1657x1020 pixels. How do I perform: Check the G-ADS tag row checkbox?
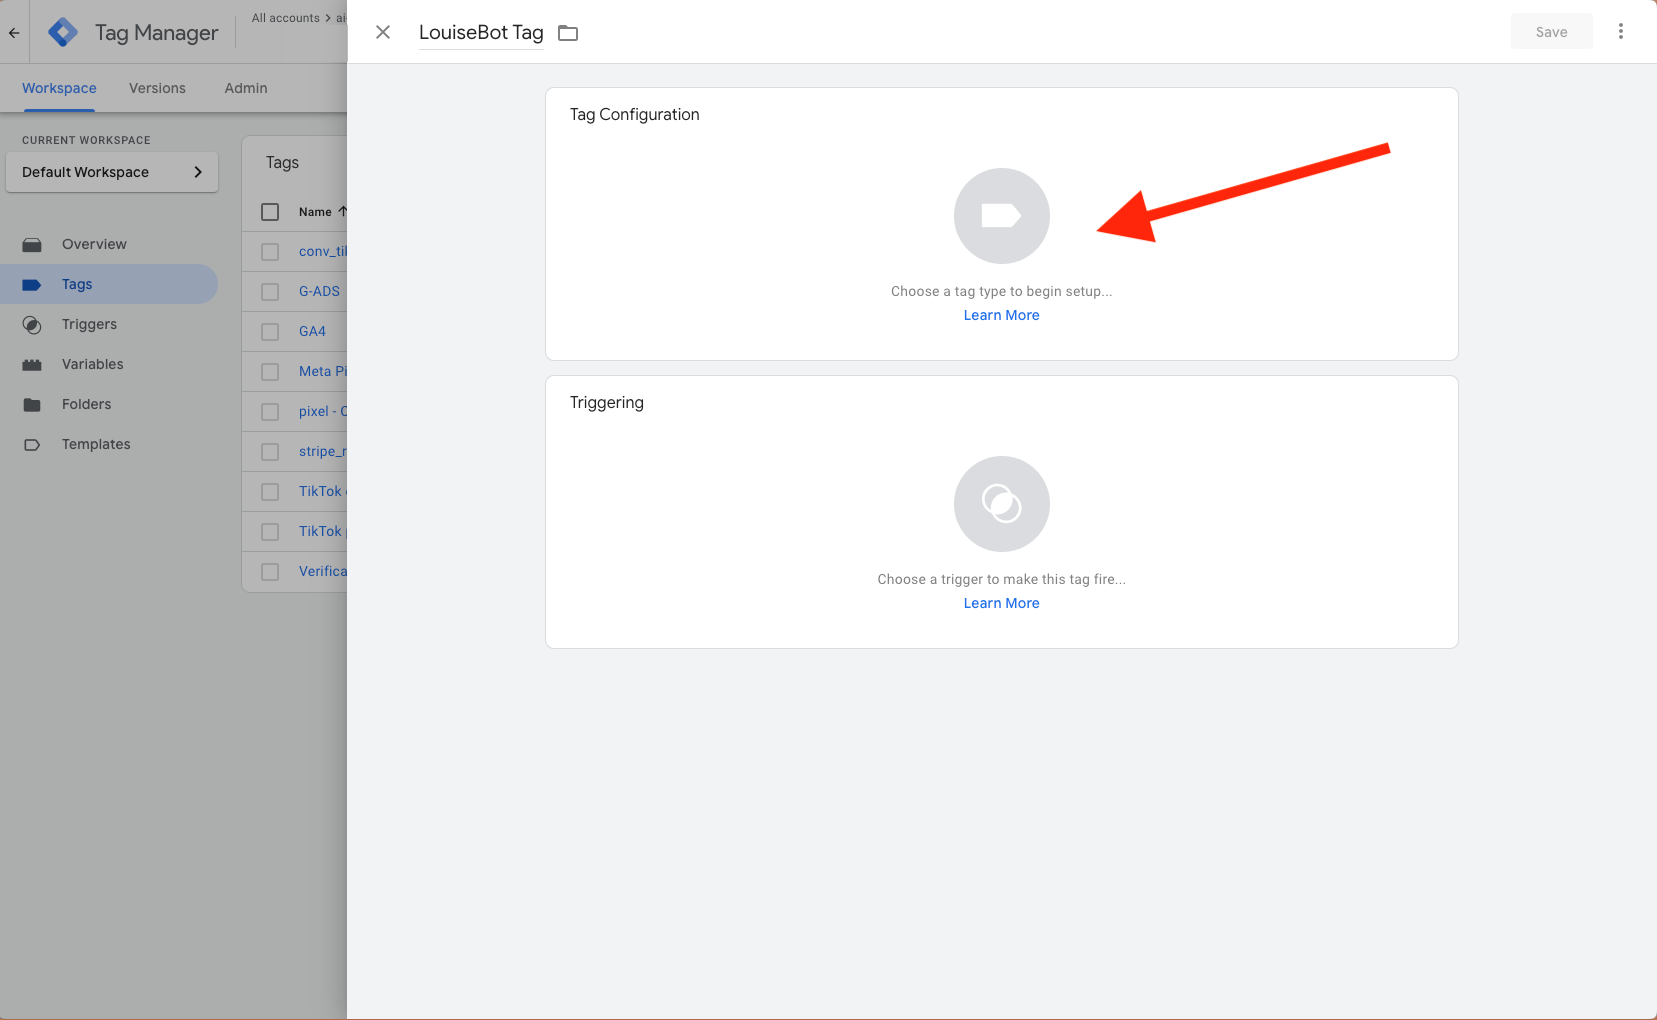tap(270, 292)
